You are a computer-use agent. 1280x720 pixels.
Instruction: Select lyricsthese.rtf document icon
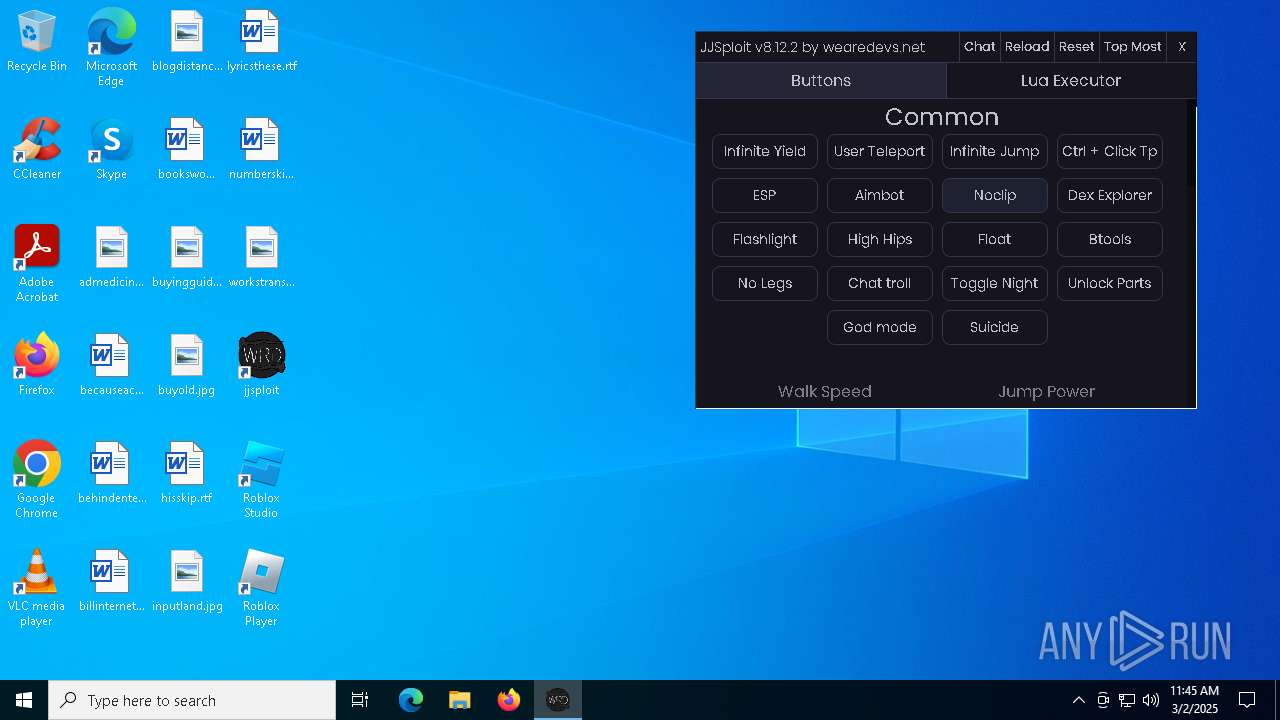[x=261, y=41]
